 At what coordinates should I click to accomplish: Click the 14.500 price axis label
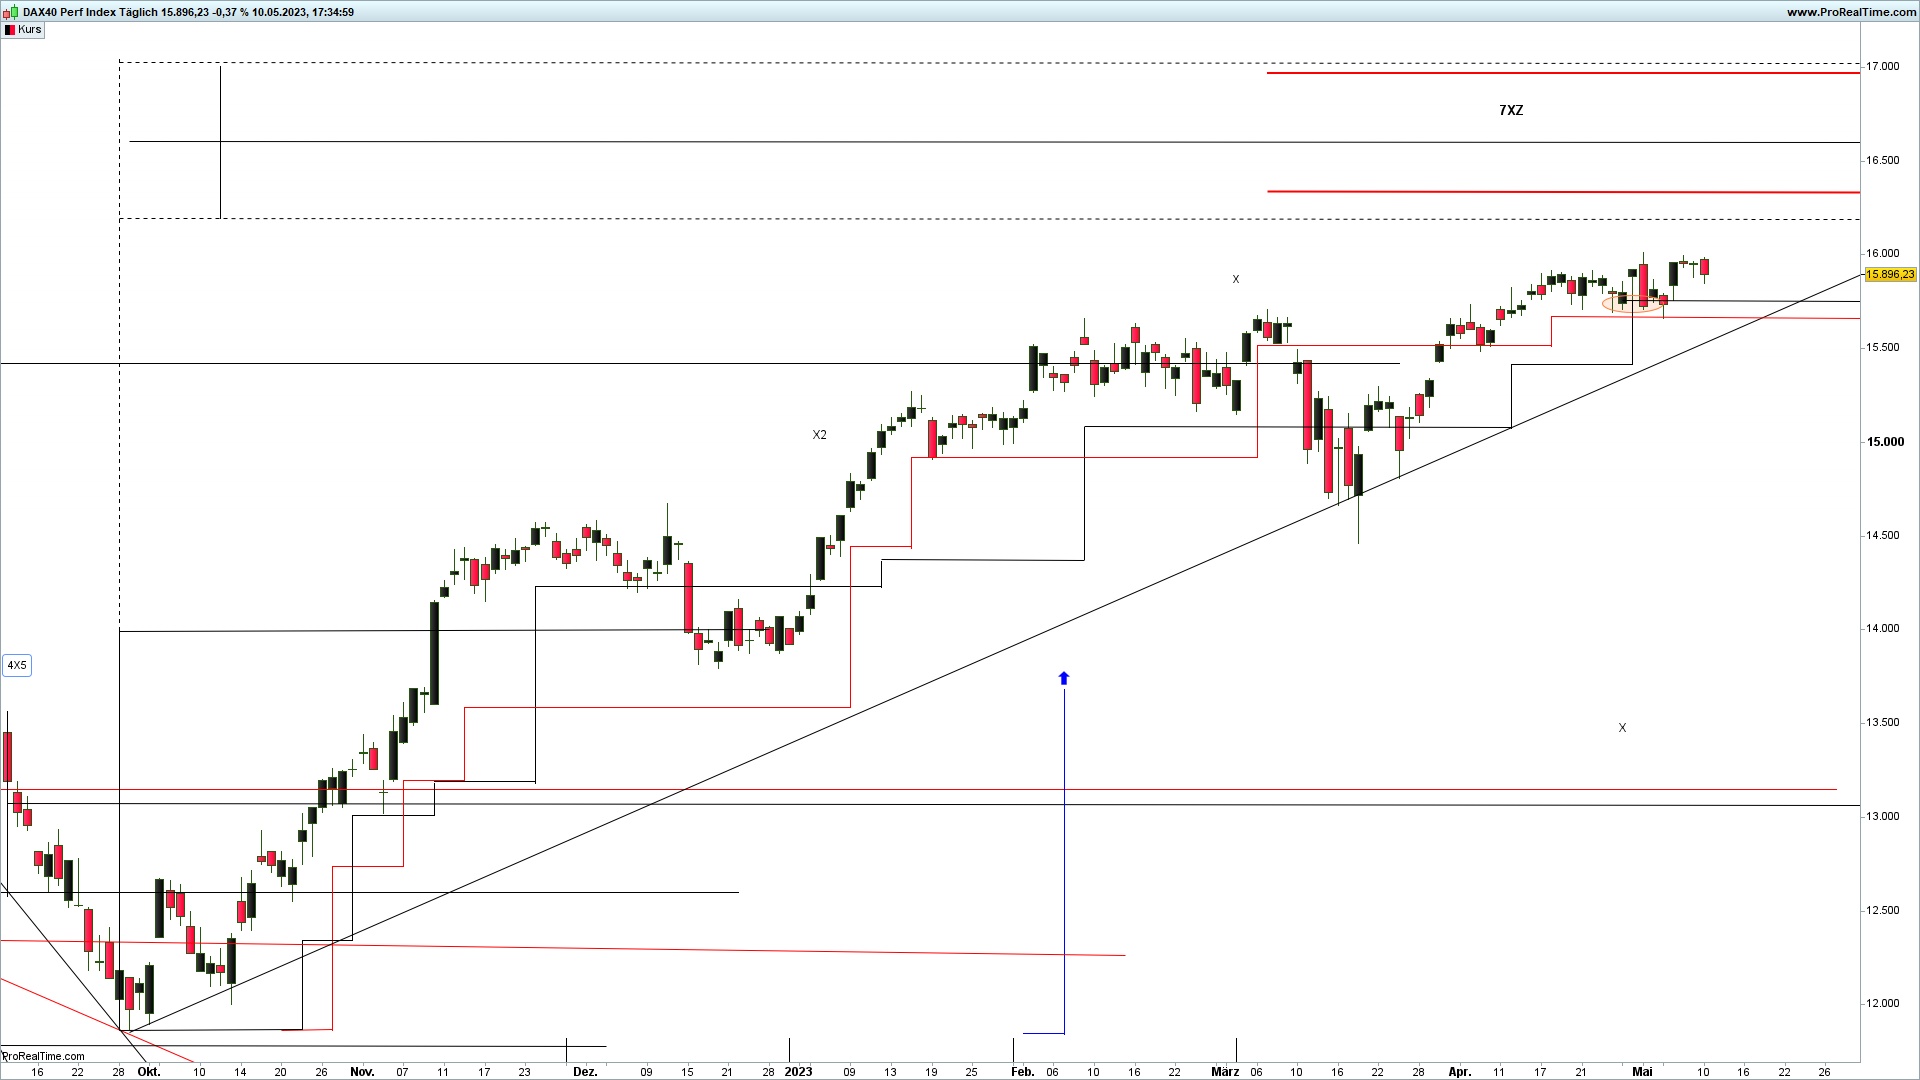[1883, 535]
